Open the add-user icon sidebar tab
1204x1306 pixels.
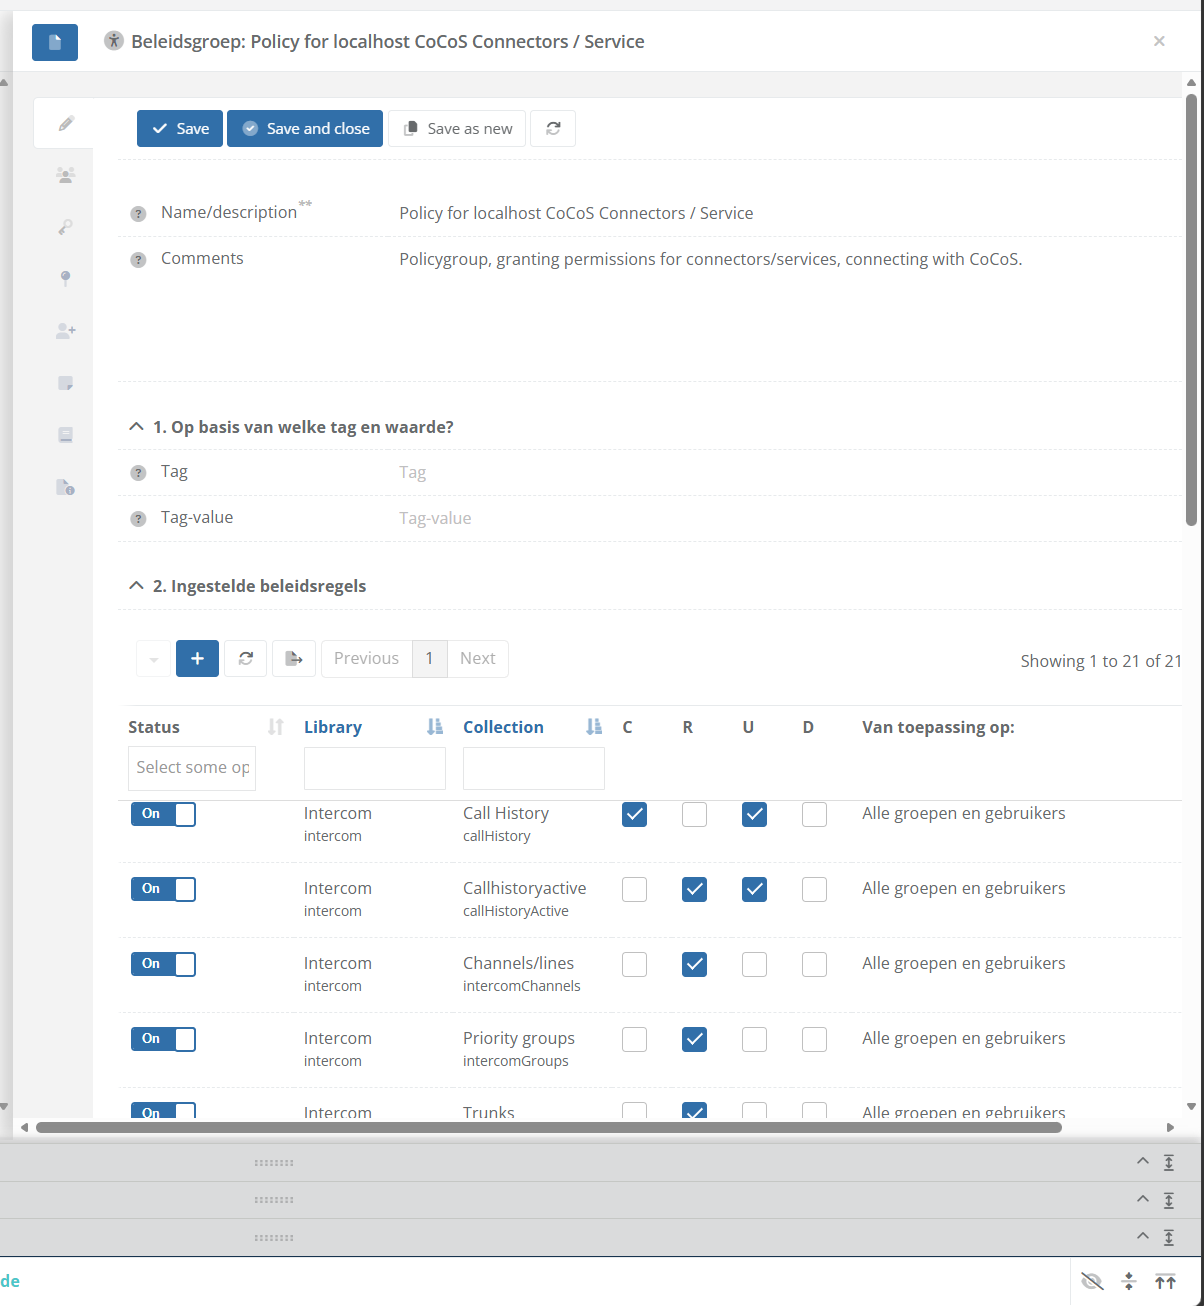[65, 330]
